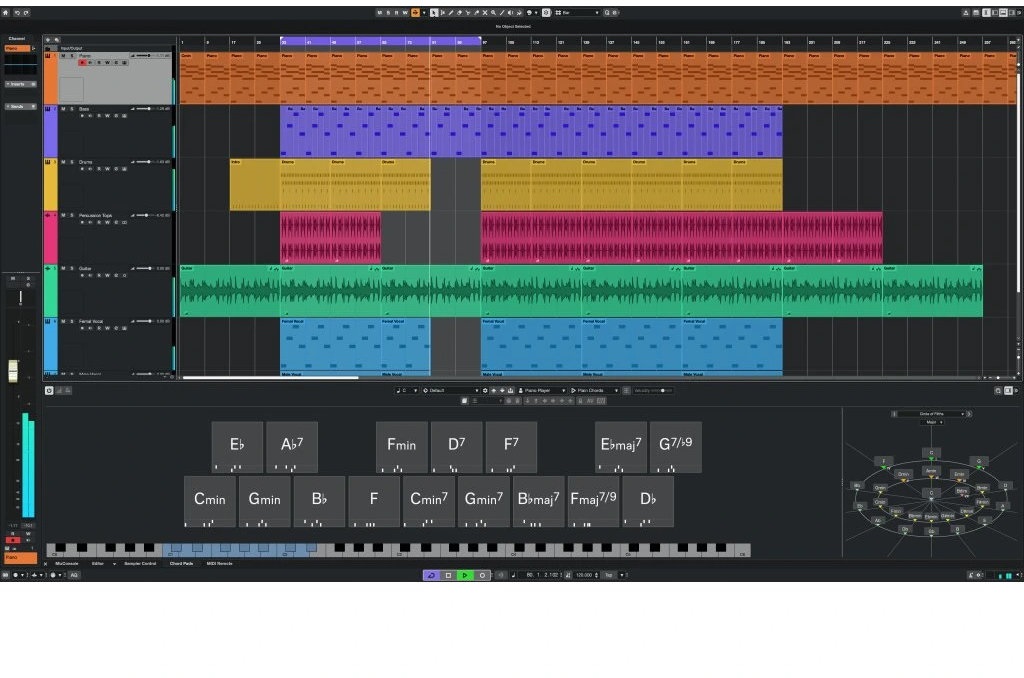This screenshot has height=678, width=1024.
Task: Expand the Inserts section in Channel inspector
Action: (20, 84)
